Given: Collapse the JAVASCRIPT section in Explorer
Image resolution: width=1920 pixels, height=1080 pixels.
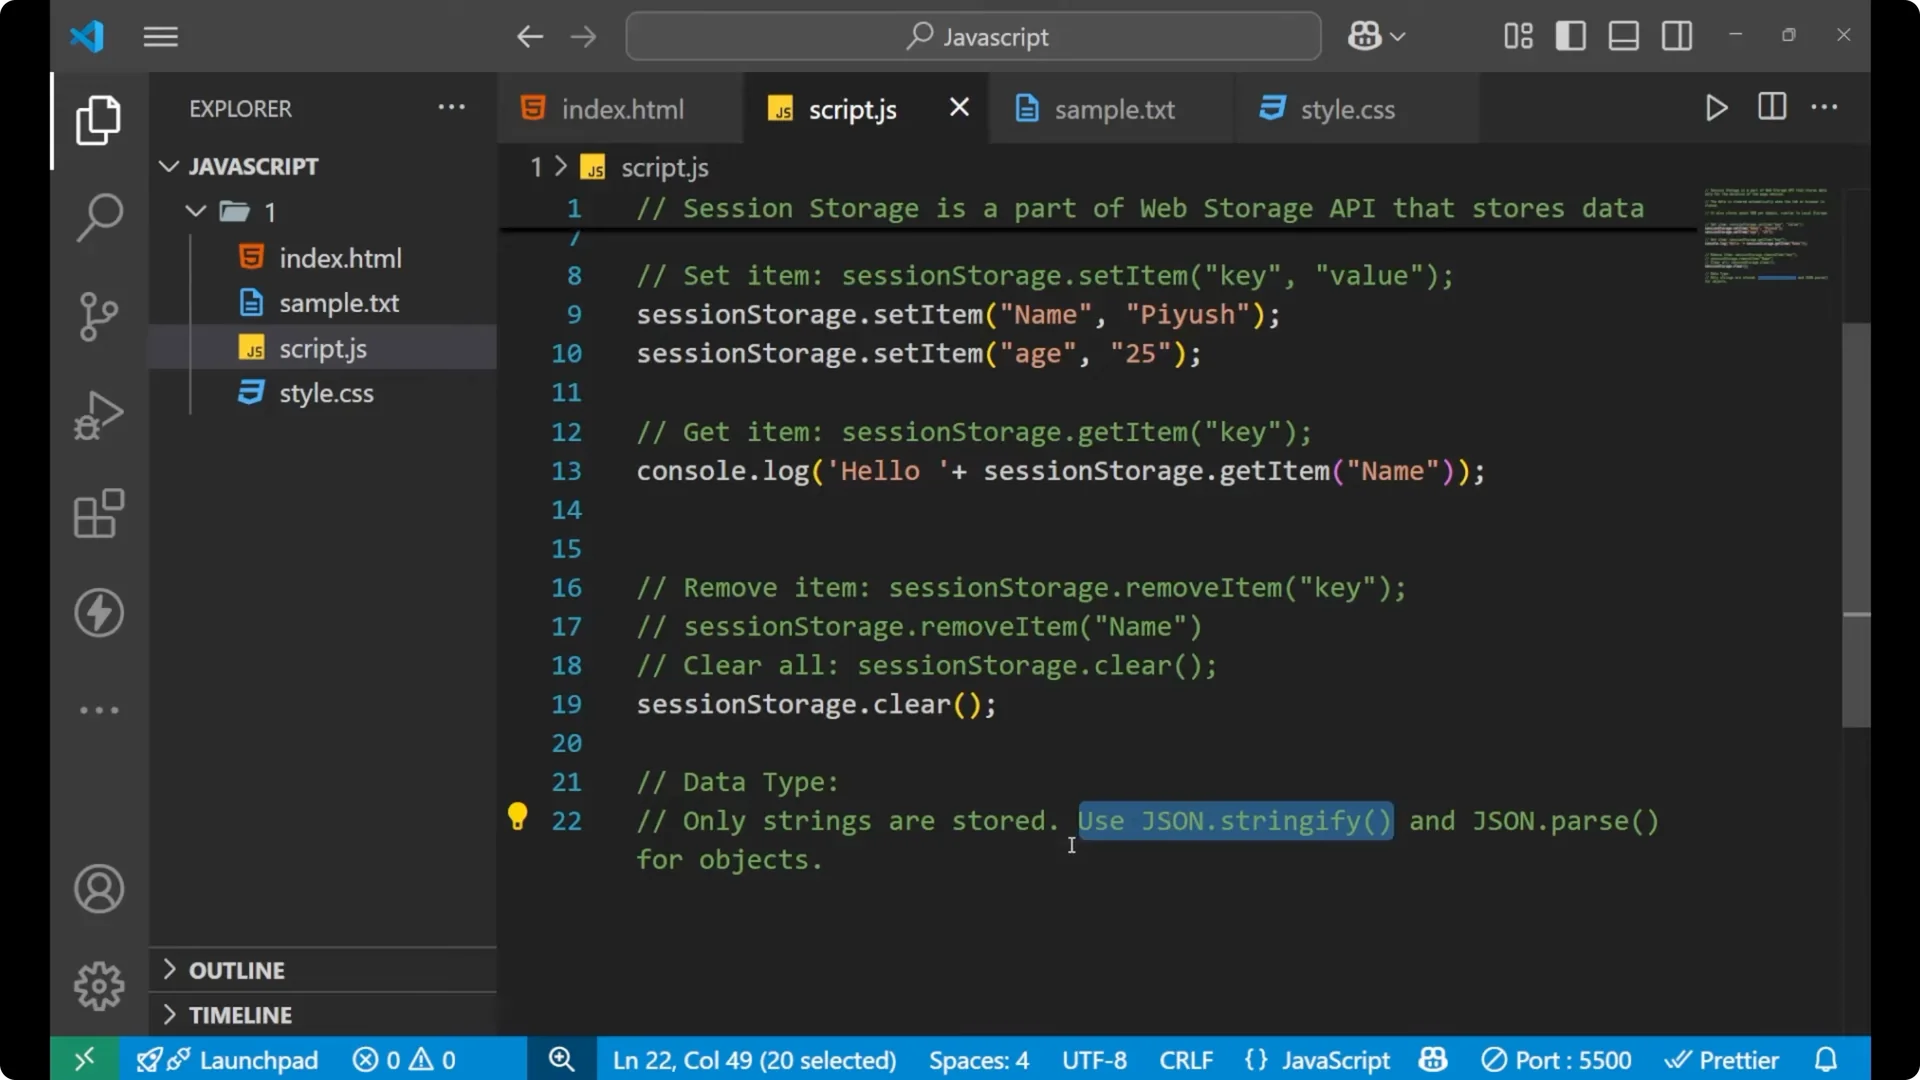Looking at the screenshot, I should coord(168,166).
